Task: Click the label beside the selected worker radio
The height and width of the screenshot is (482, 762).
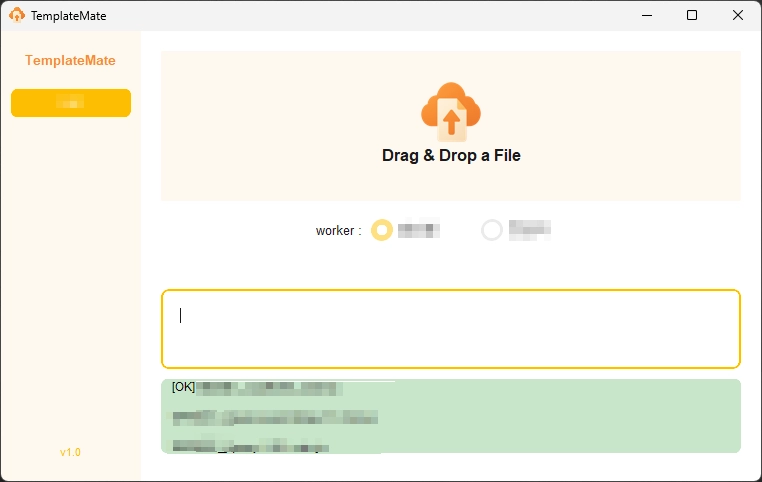Action: 419,230
